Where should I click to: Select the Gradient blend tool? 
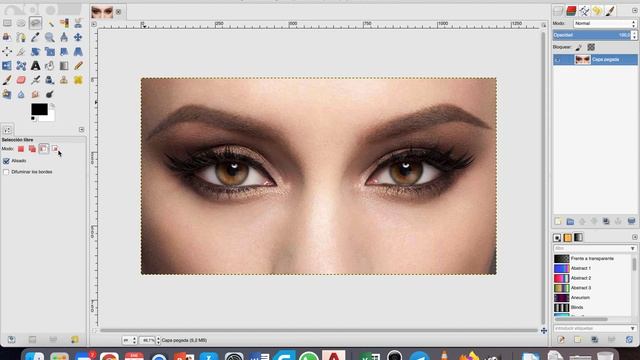pyautogui.click(x=64, y=66)
